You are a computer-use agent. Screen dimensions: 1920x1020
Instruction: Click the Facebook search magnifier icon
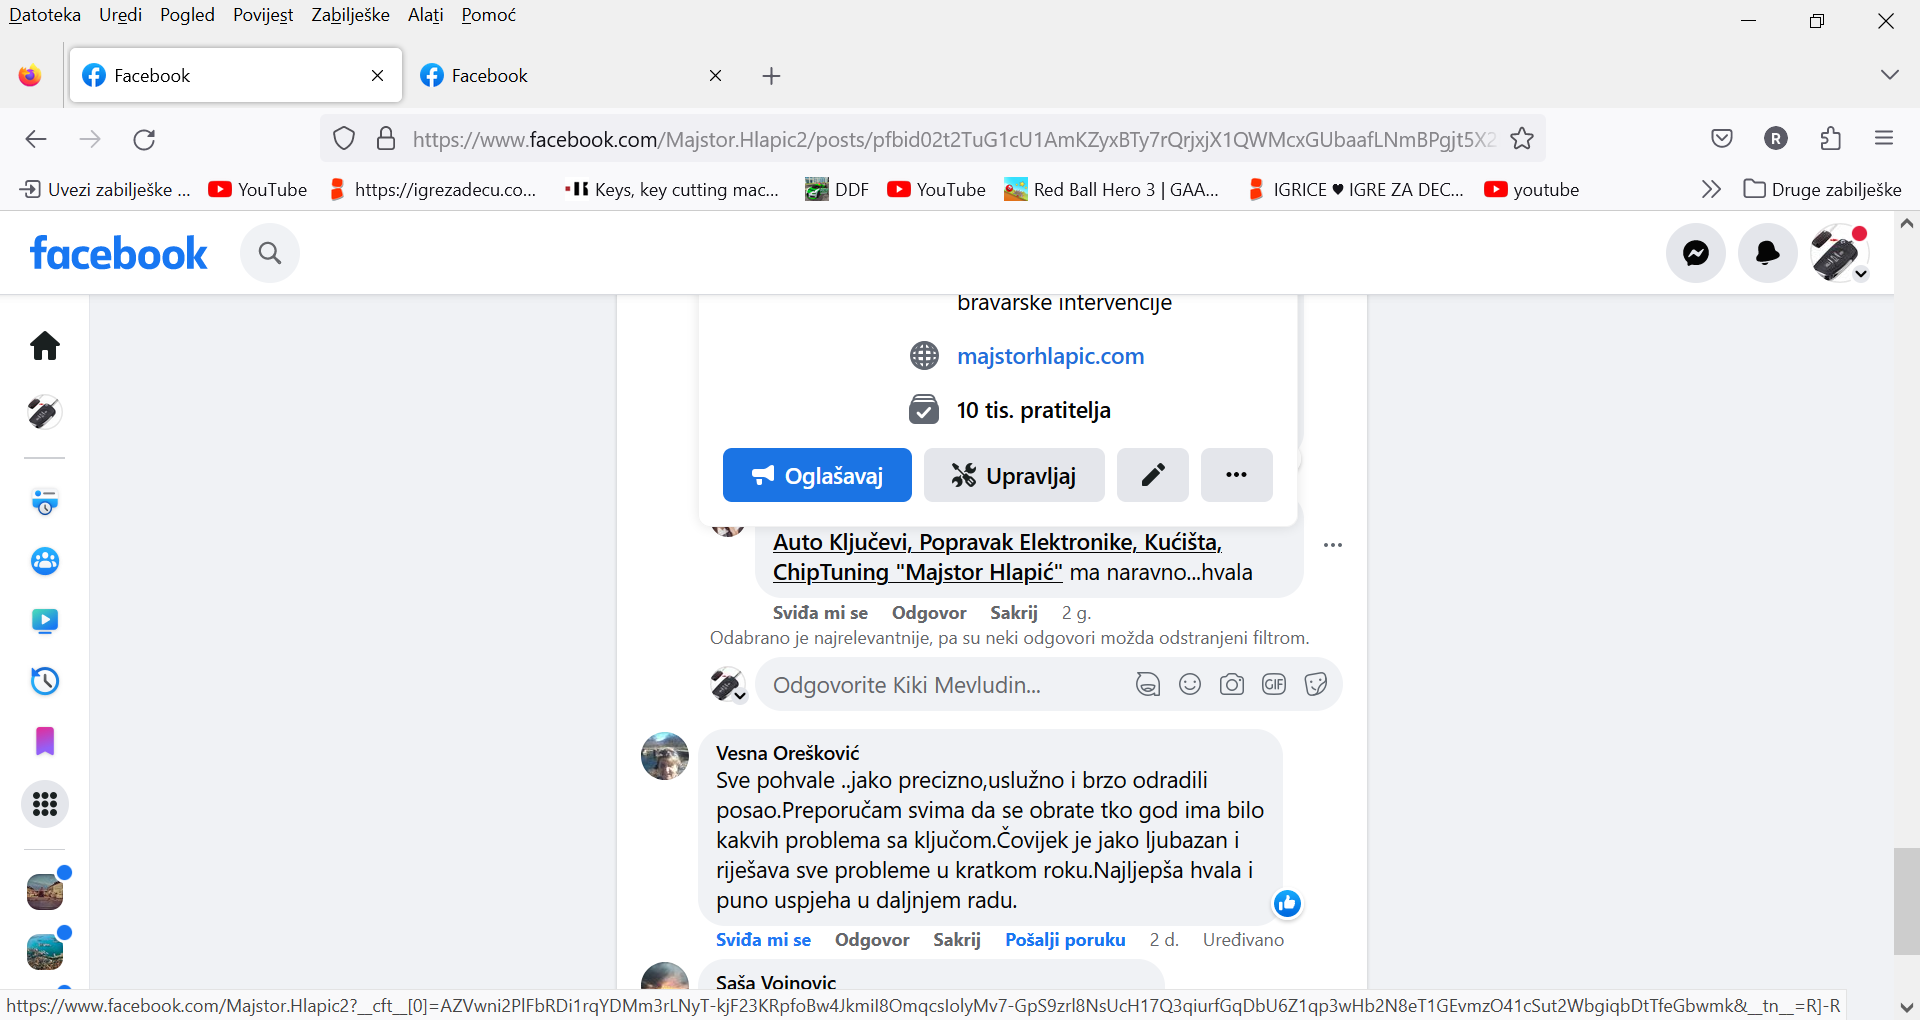(x=270, y=253)
